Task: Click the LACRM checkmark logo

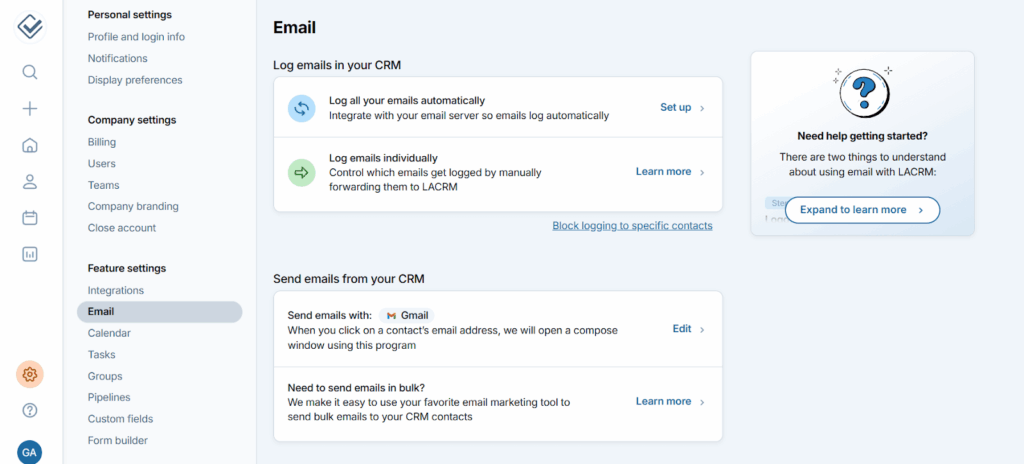Action: coord(30,26)
